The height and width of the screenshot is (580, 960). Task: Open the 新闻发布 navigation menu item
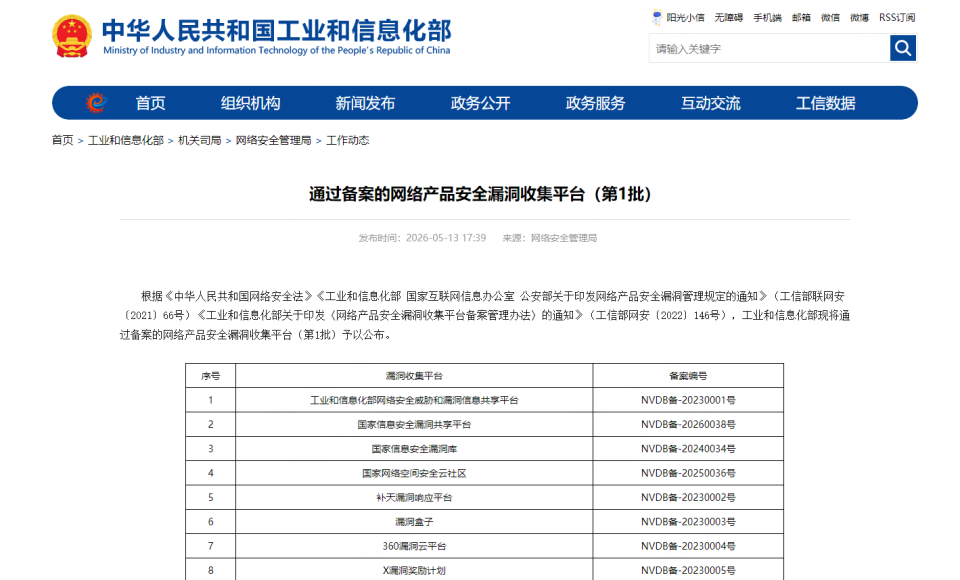[x=366, y=103]
